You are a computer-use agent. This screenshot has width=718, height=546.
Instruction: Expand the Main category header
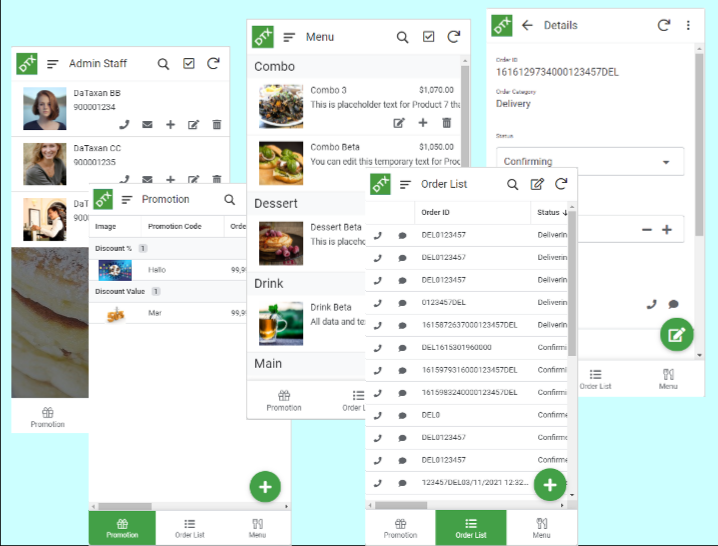coord(306,364)
